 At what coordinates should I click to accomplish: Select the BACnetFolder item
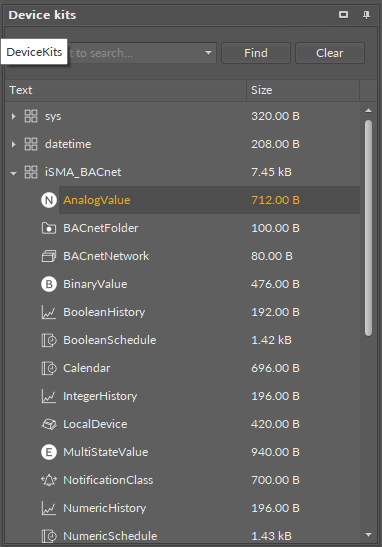pyautogui.click(x=100, y=228)
